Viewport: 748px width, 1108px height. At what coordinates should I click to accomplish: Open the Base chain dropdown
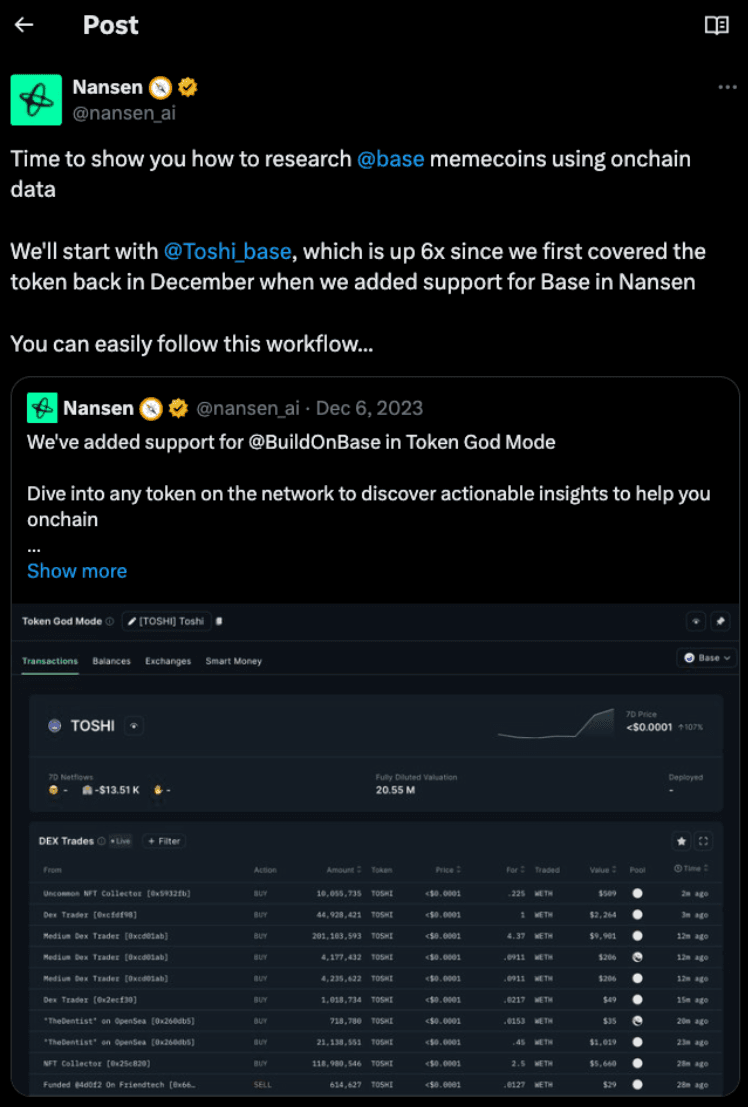tap(706, 658)
